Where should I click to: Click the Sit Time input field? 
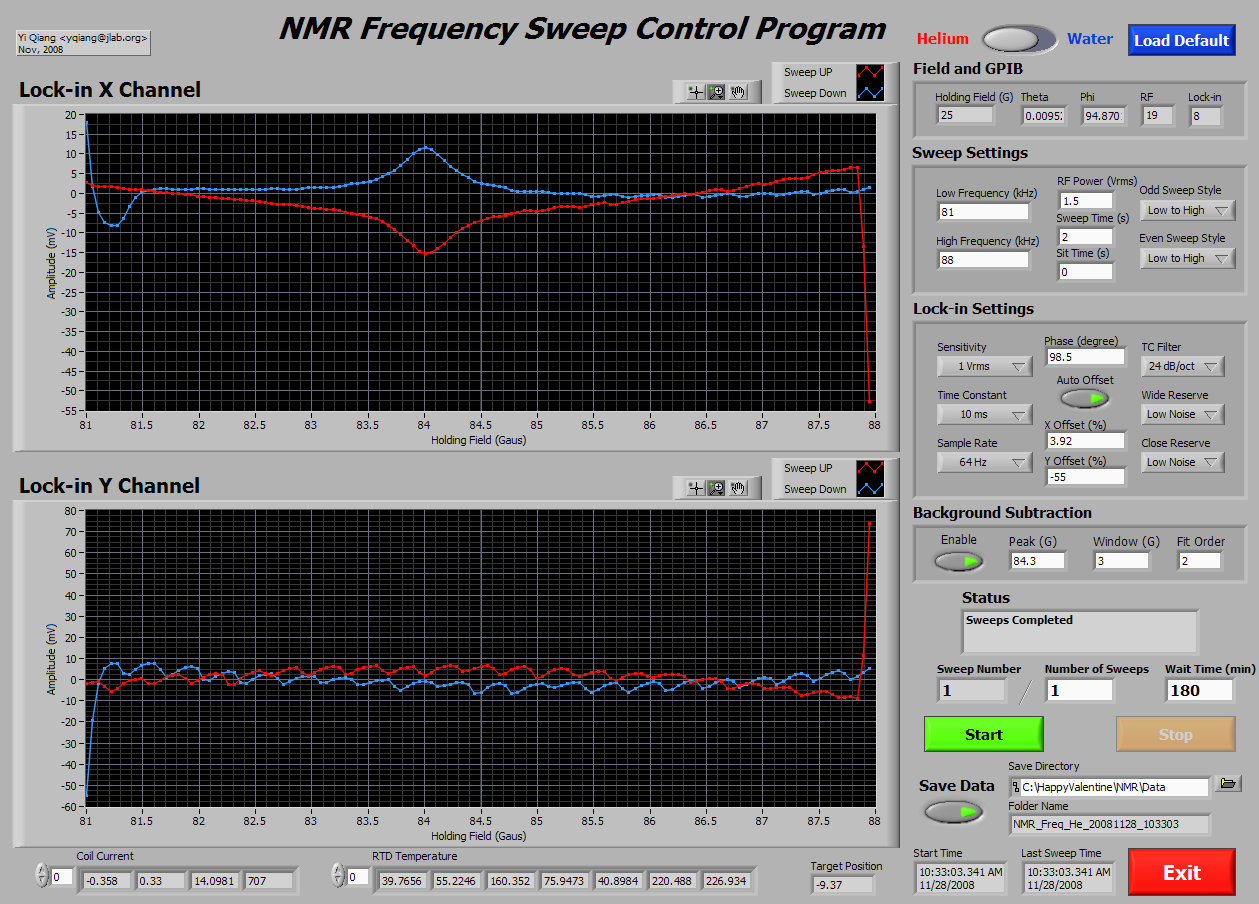tap(1085, 271)
